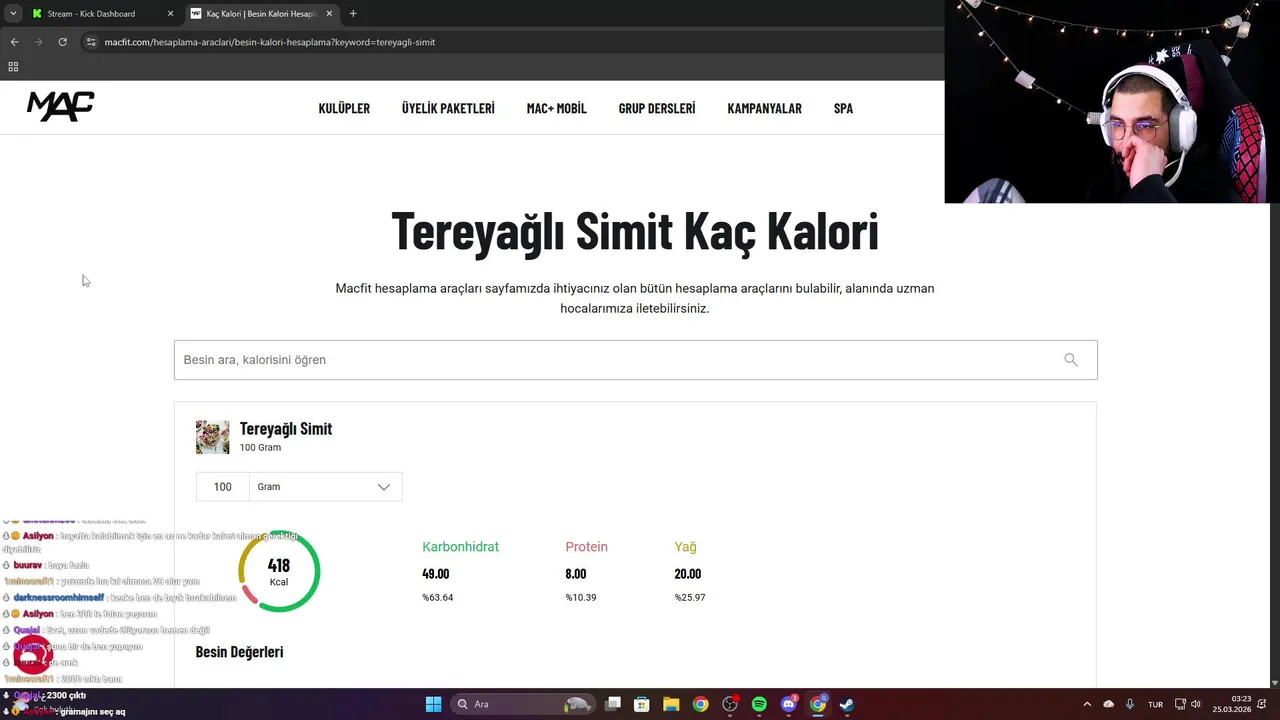Click the taskbar Ara search box

tap(524, 704)
